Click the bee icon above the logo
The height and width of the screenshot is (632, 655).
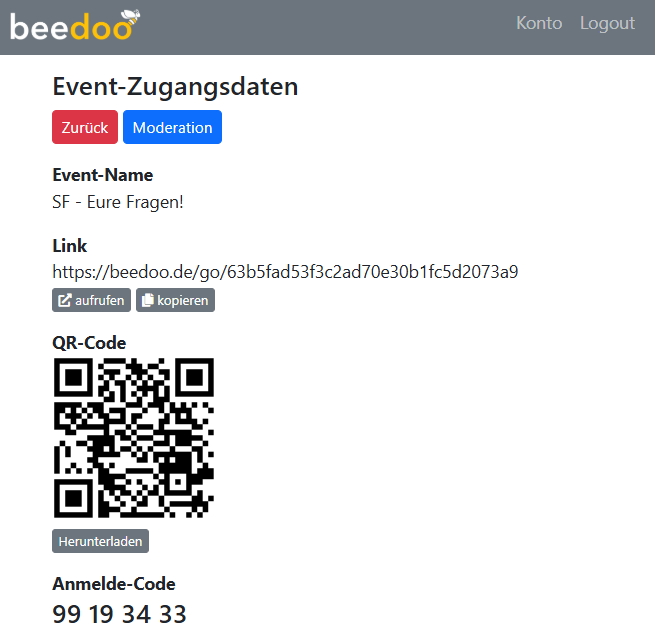(x=131, y=17)
